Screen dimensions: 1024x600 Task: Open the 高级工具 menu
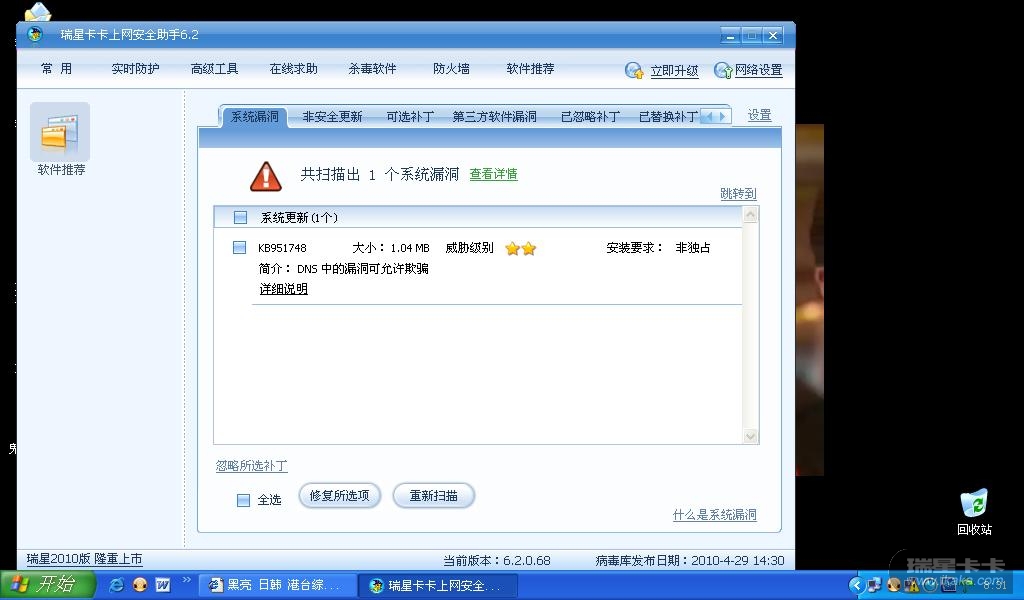tap(214, 69)
